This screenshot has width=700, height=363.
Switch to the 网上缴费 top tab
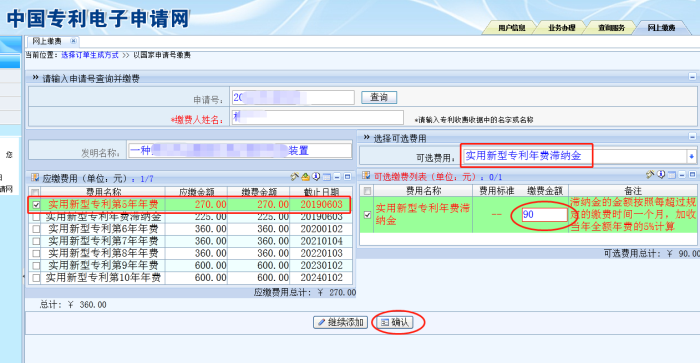[x=661, y=28]
